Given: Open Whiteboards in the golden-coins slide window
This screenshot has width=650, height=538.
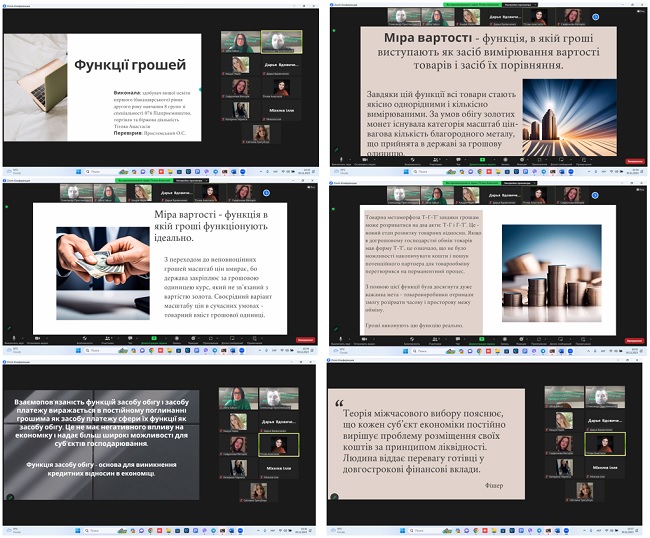Looking at the screenshot, I should 561,160.
